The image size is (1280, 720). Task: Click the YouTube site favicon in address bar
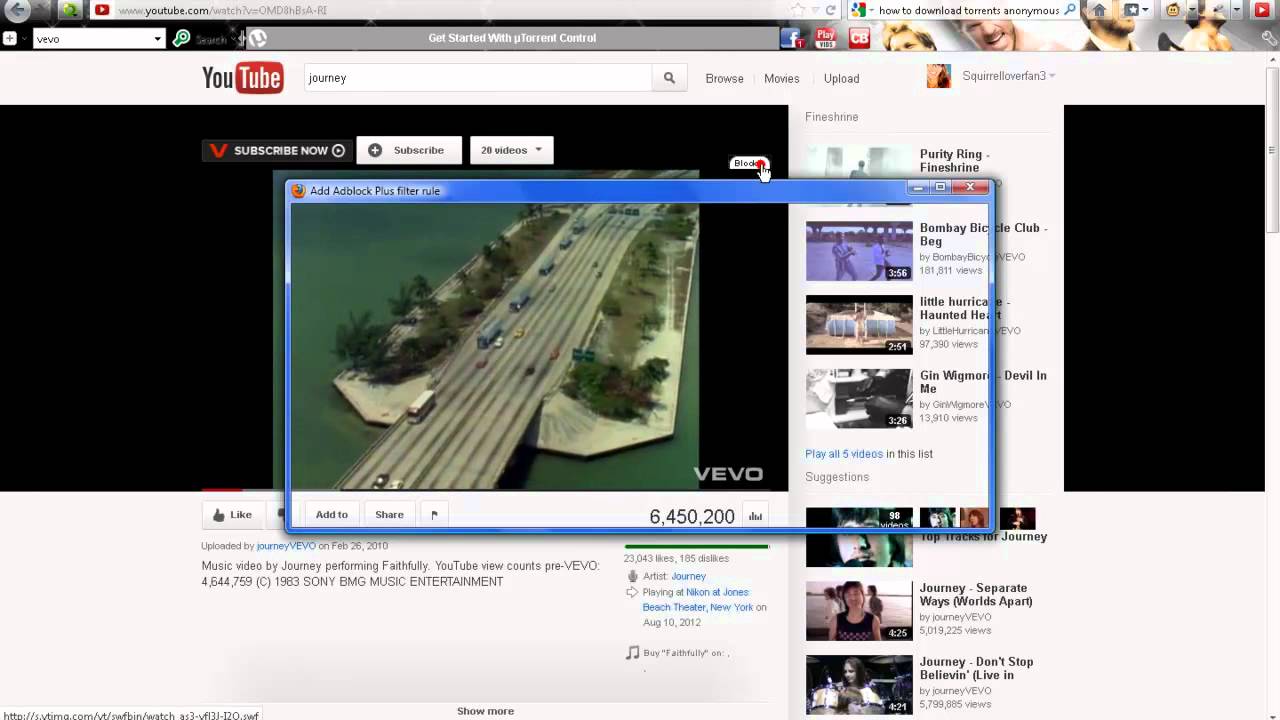102,10
